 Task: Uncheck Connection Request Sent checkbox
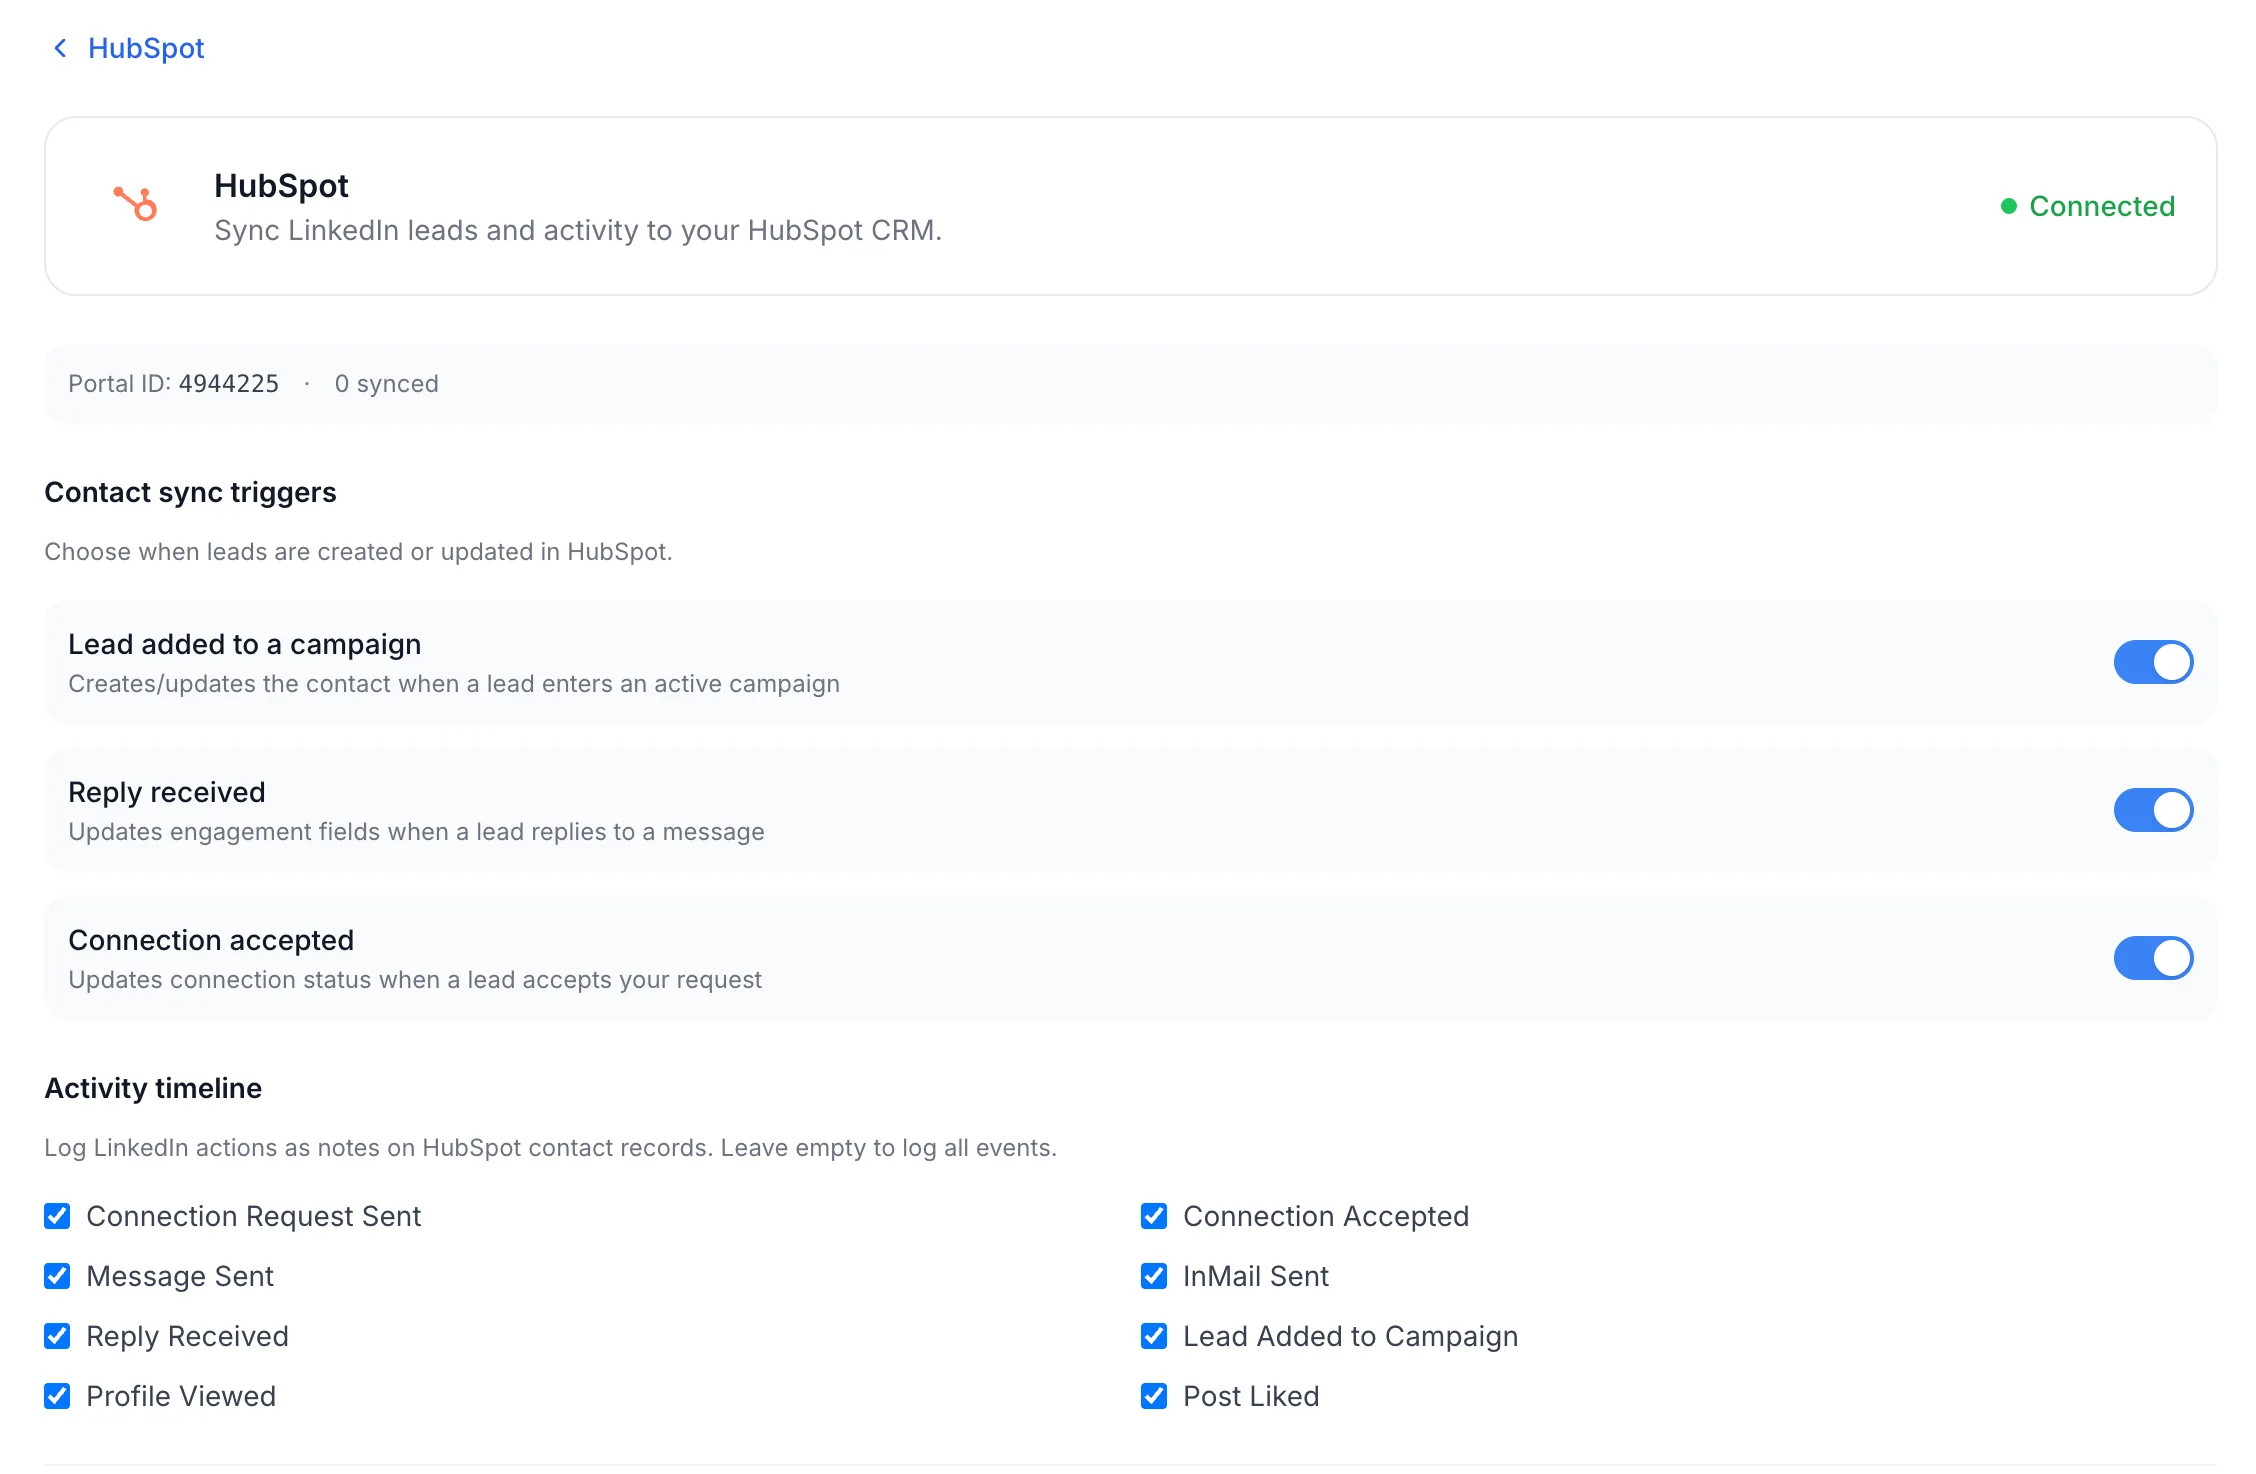[x=57, y=1216]
